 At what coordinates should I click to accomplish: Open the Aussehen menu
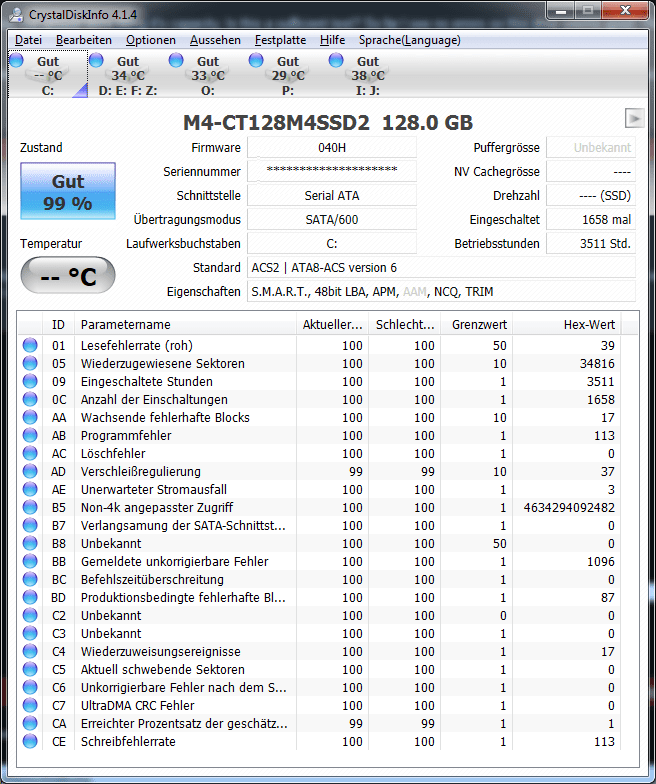[x=215, y=40]
